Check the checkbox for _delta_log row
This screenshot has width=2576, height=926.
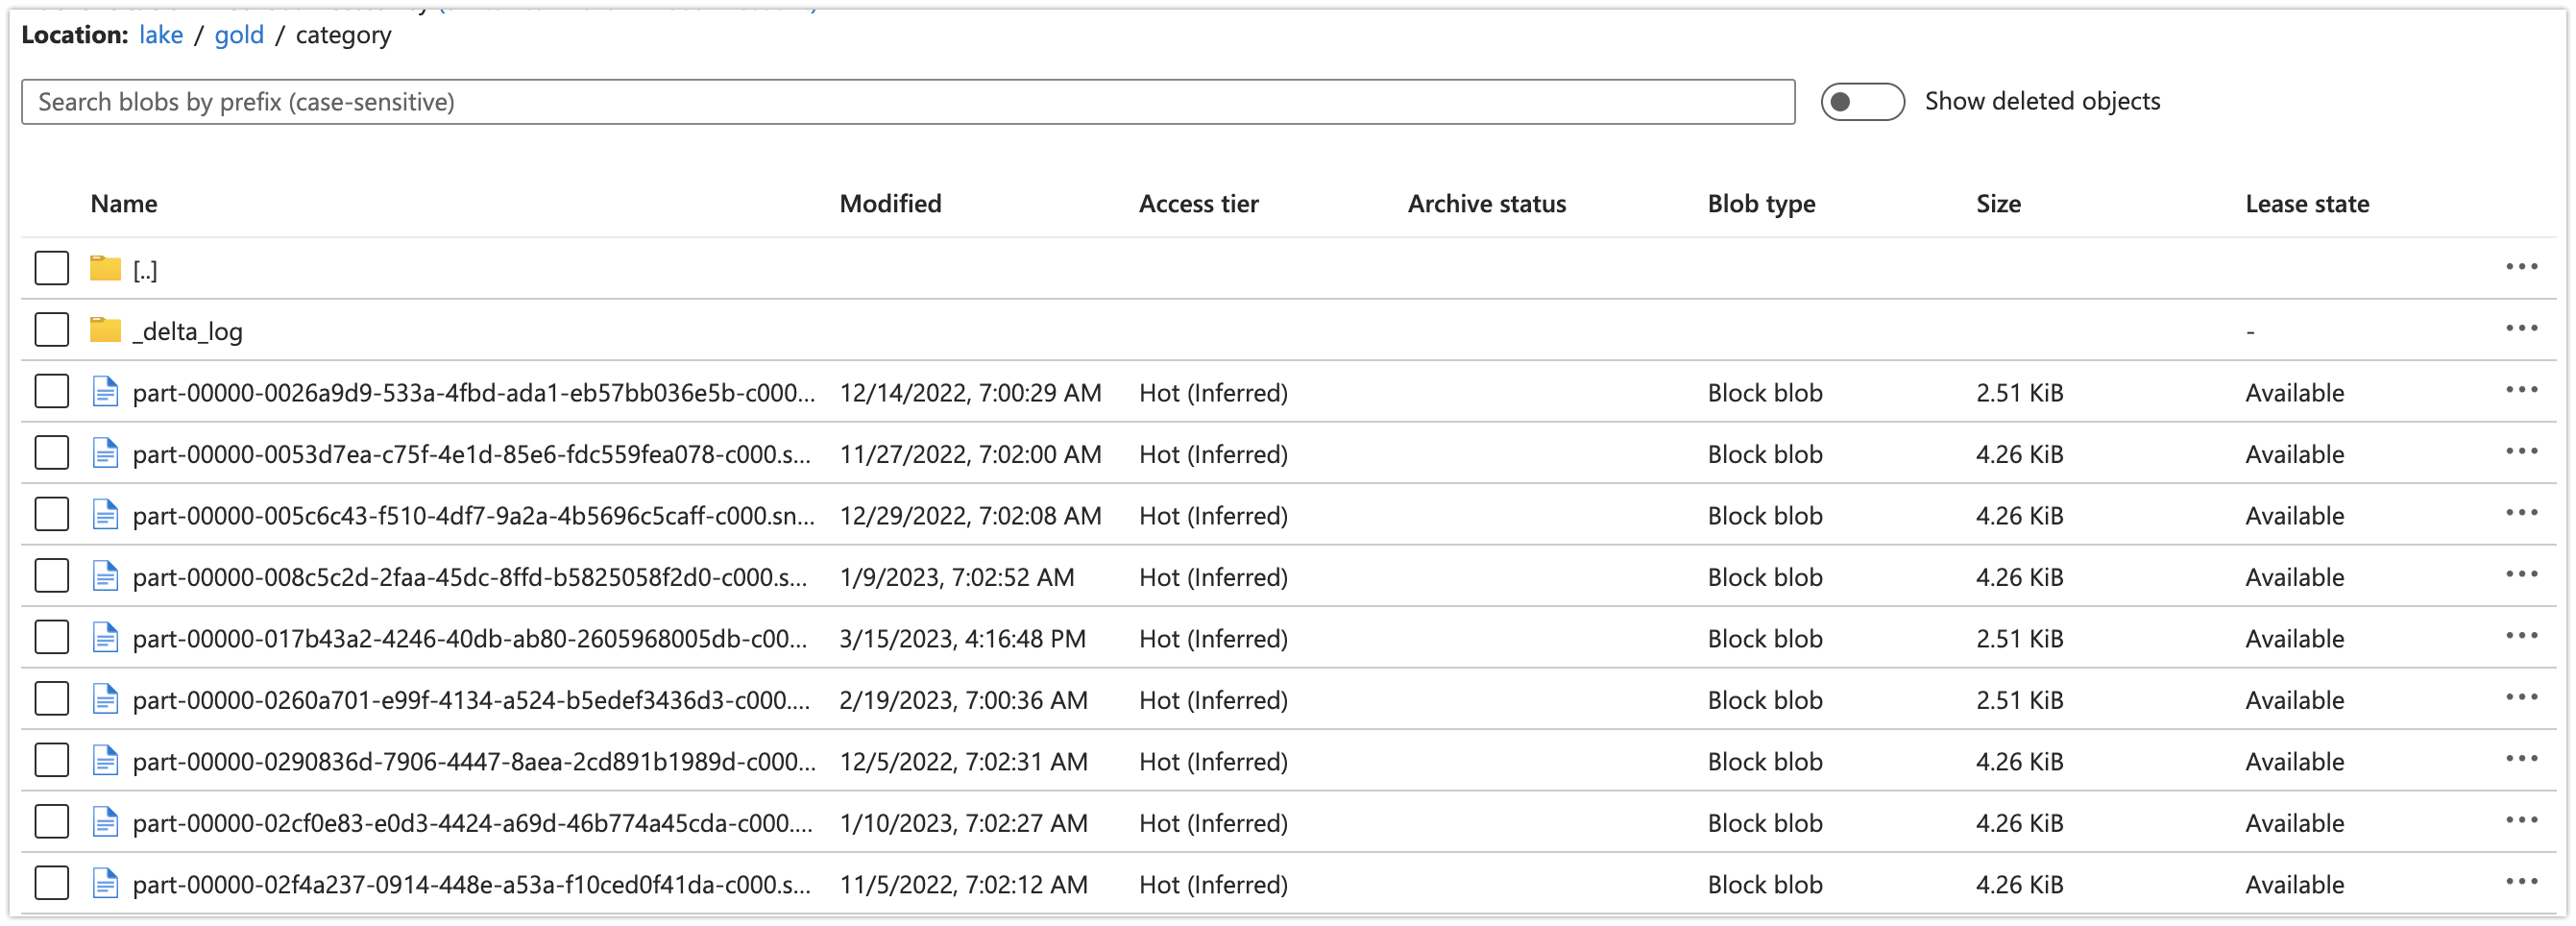[x=51, y=330]
